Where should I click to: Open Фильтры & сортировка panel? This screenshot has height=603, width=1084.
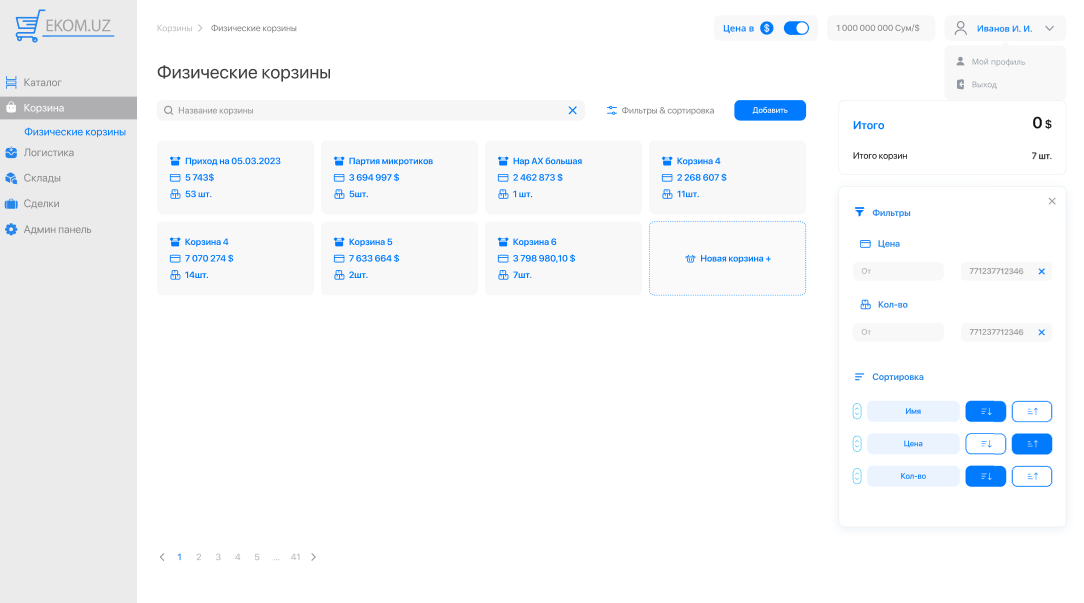(x=660, y=111)
